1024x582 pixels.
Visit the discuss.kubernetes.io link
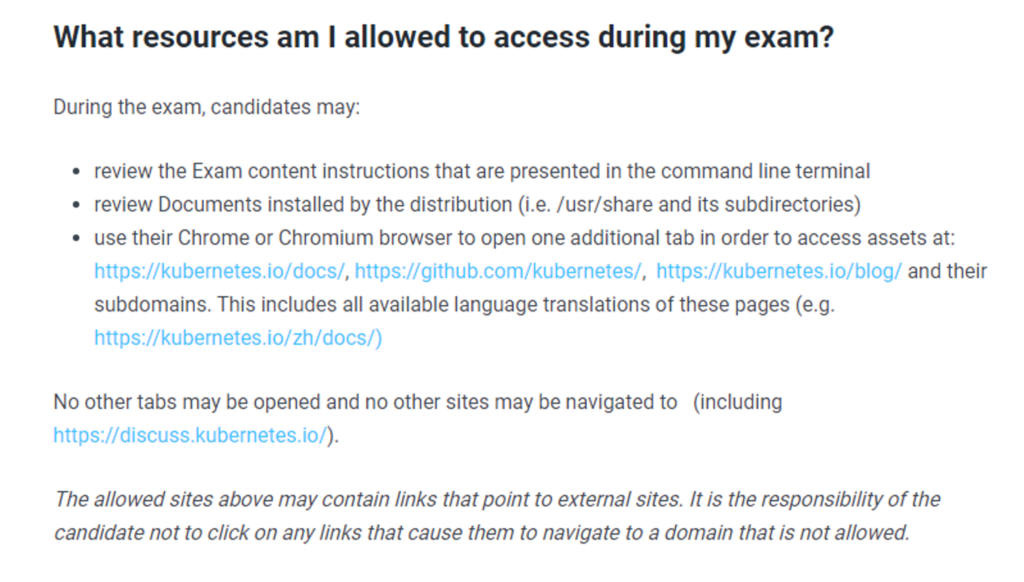190,436
